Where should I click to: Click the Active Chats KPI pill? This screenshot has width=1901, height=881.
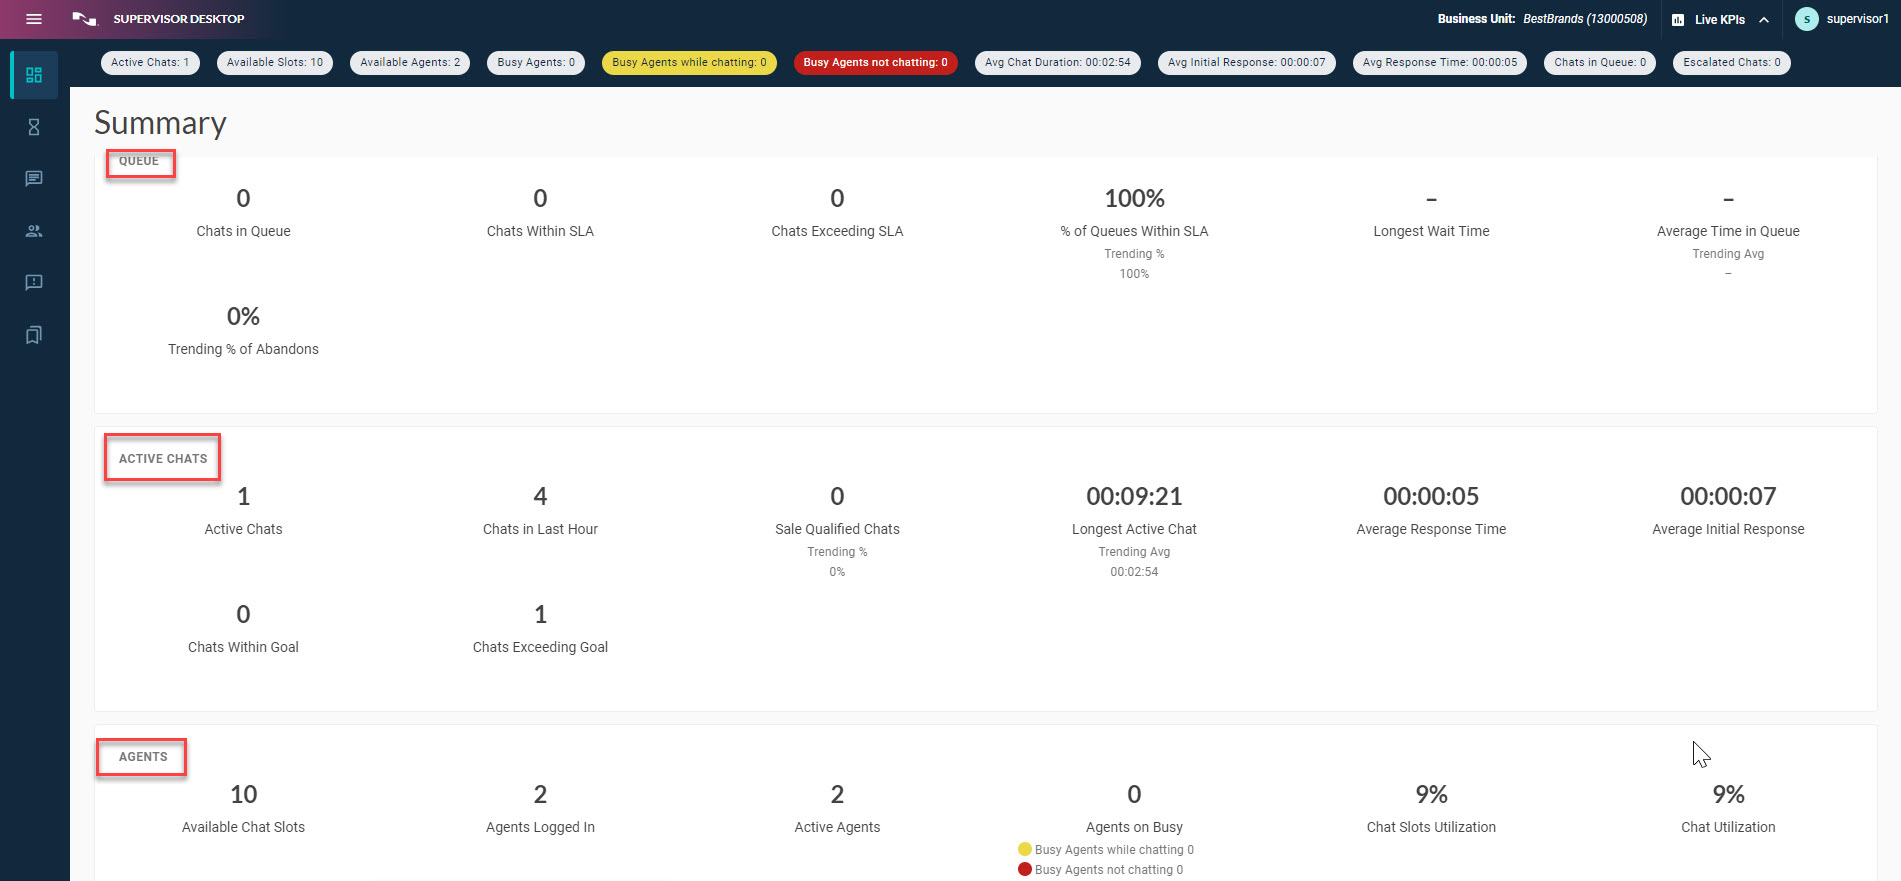(x=150, y=62)
